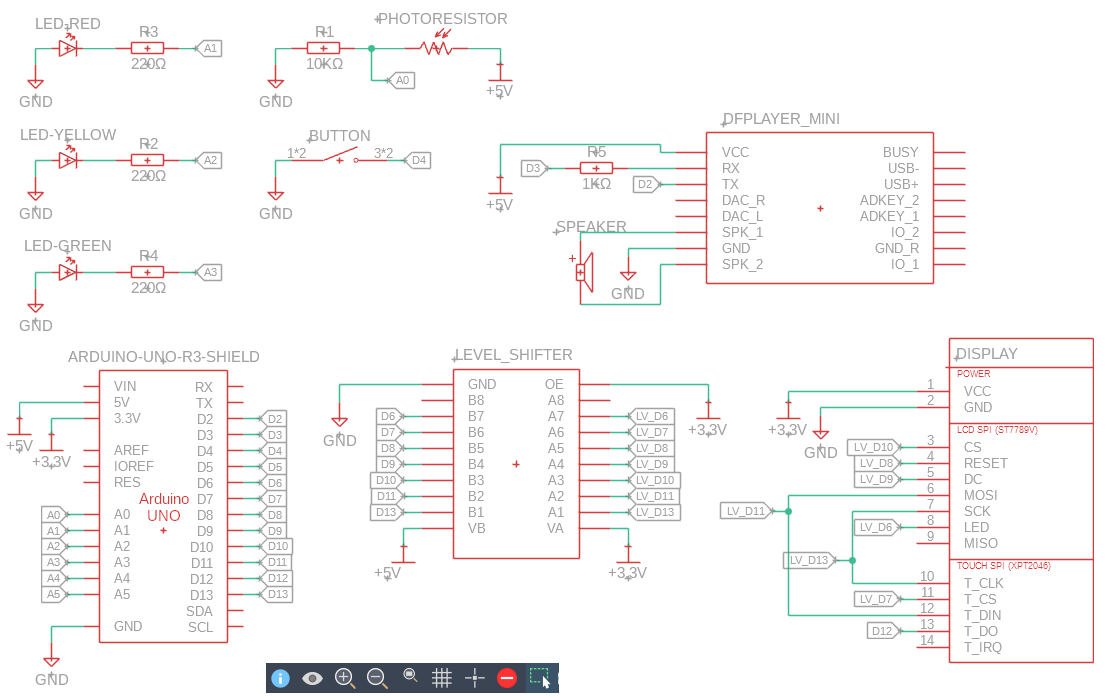Zoom out using the minus magnifier

(x=377, y=678)
